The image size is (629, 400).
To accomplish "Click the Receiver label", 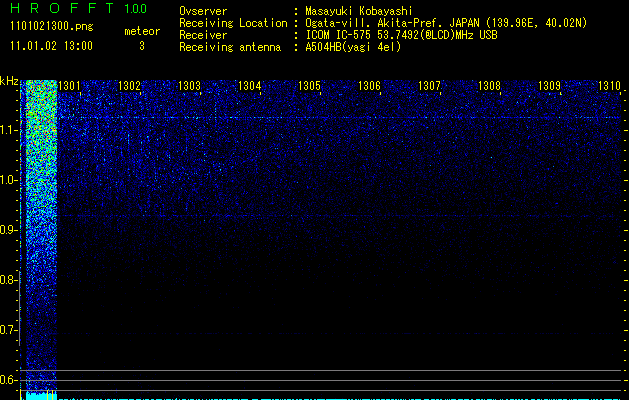I will coord(203,35).
